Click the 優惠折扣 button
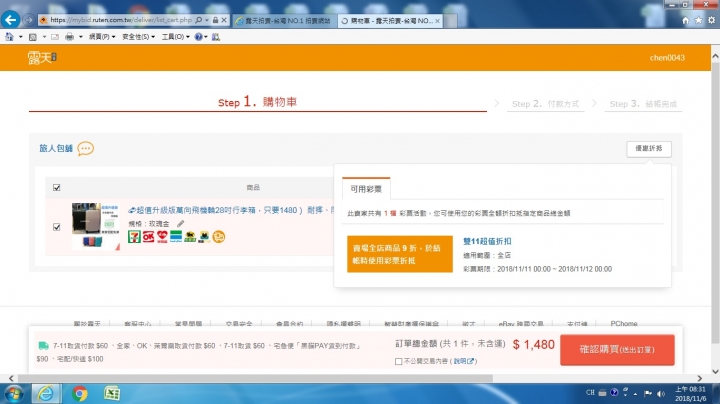Screen dimensions: 720x404 [648, 149]
